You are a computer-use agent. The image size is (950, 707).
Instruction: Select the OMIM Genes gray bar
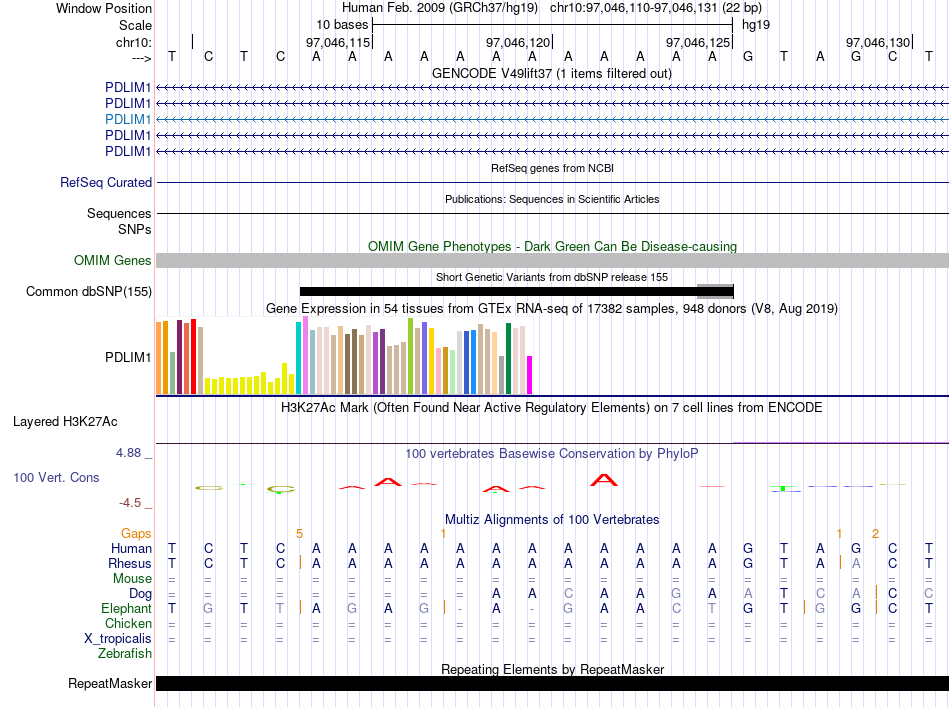click(x=552, y=261)
